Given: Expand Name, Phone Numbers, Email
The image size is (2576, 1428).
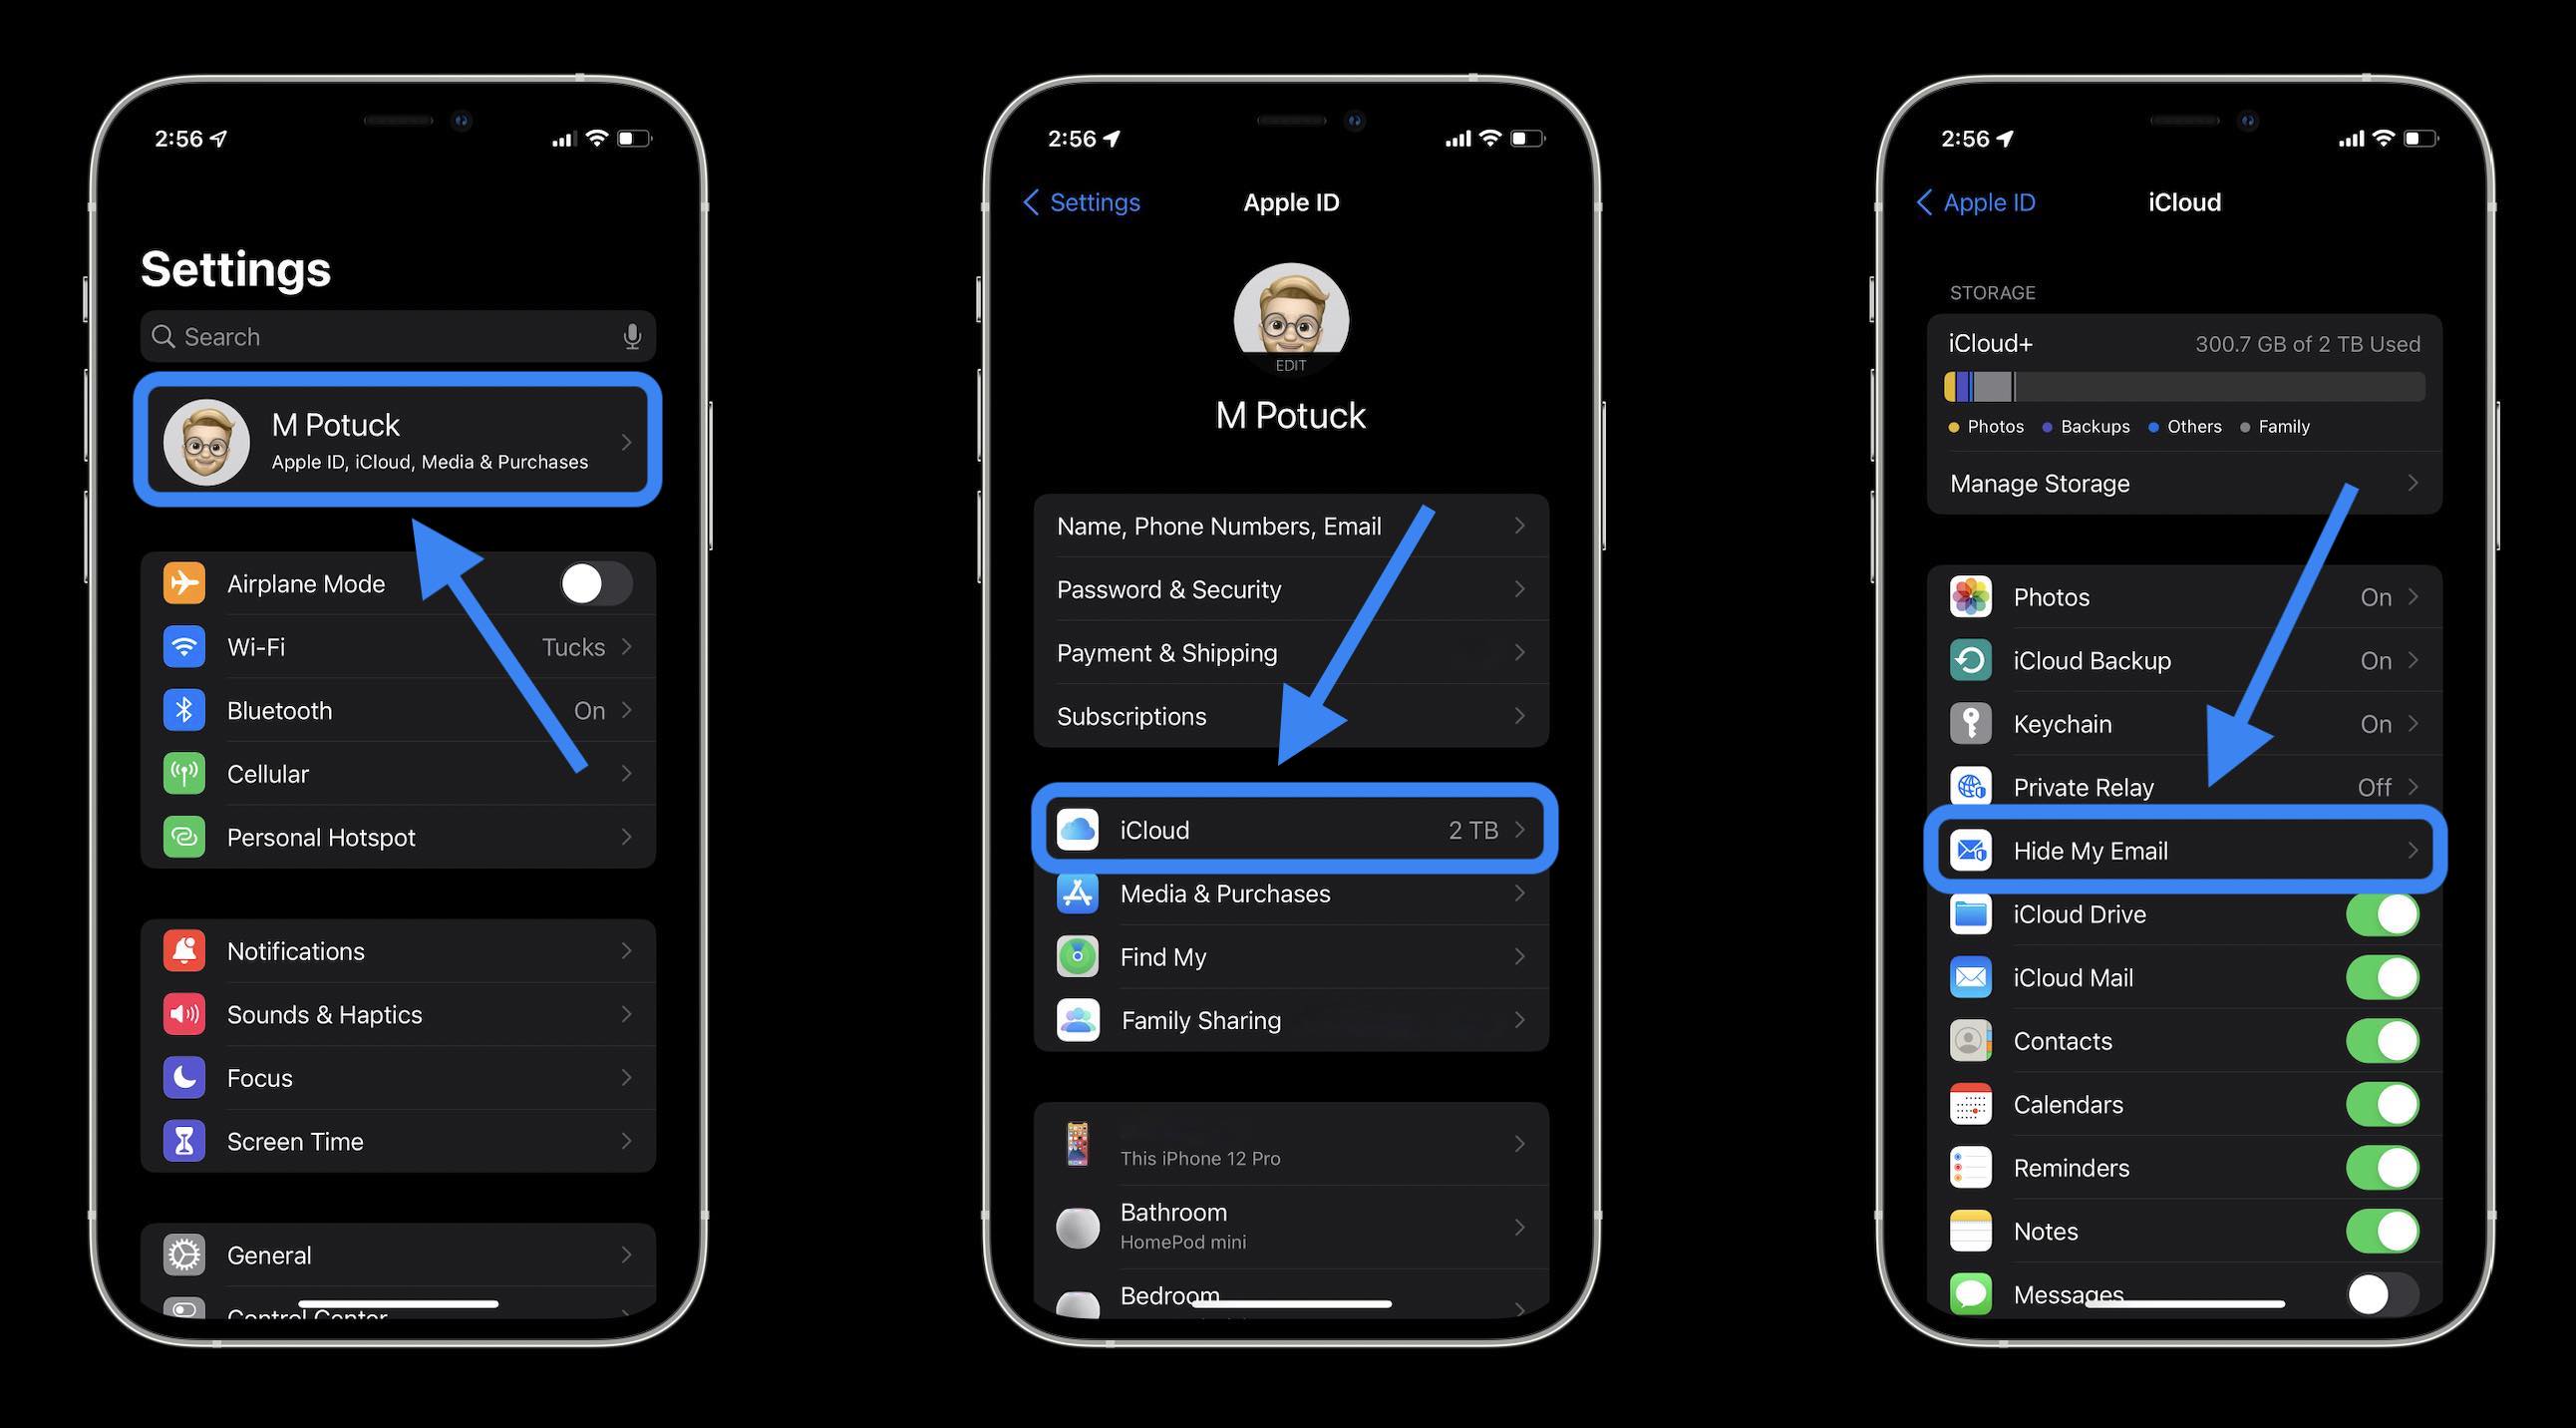Looking at the screenshot, I should click(x=1290, y=525).
